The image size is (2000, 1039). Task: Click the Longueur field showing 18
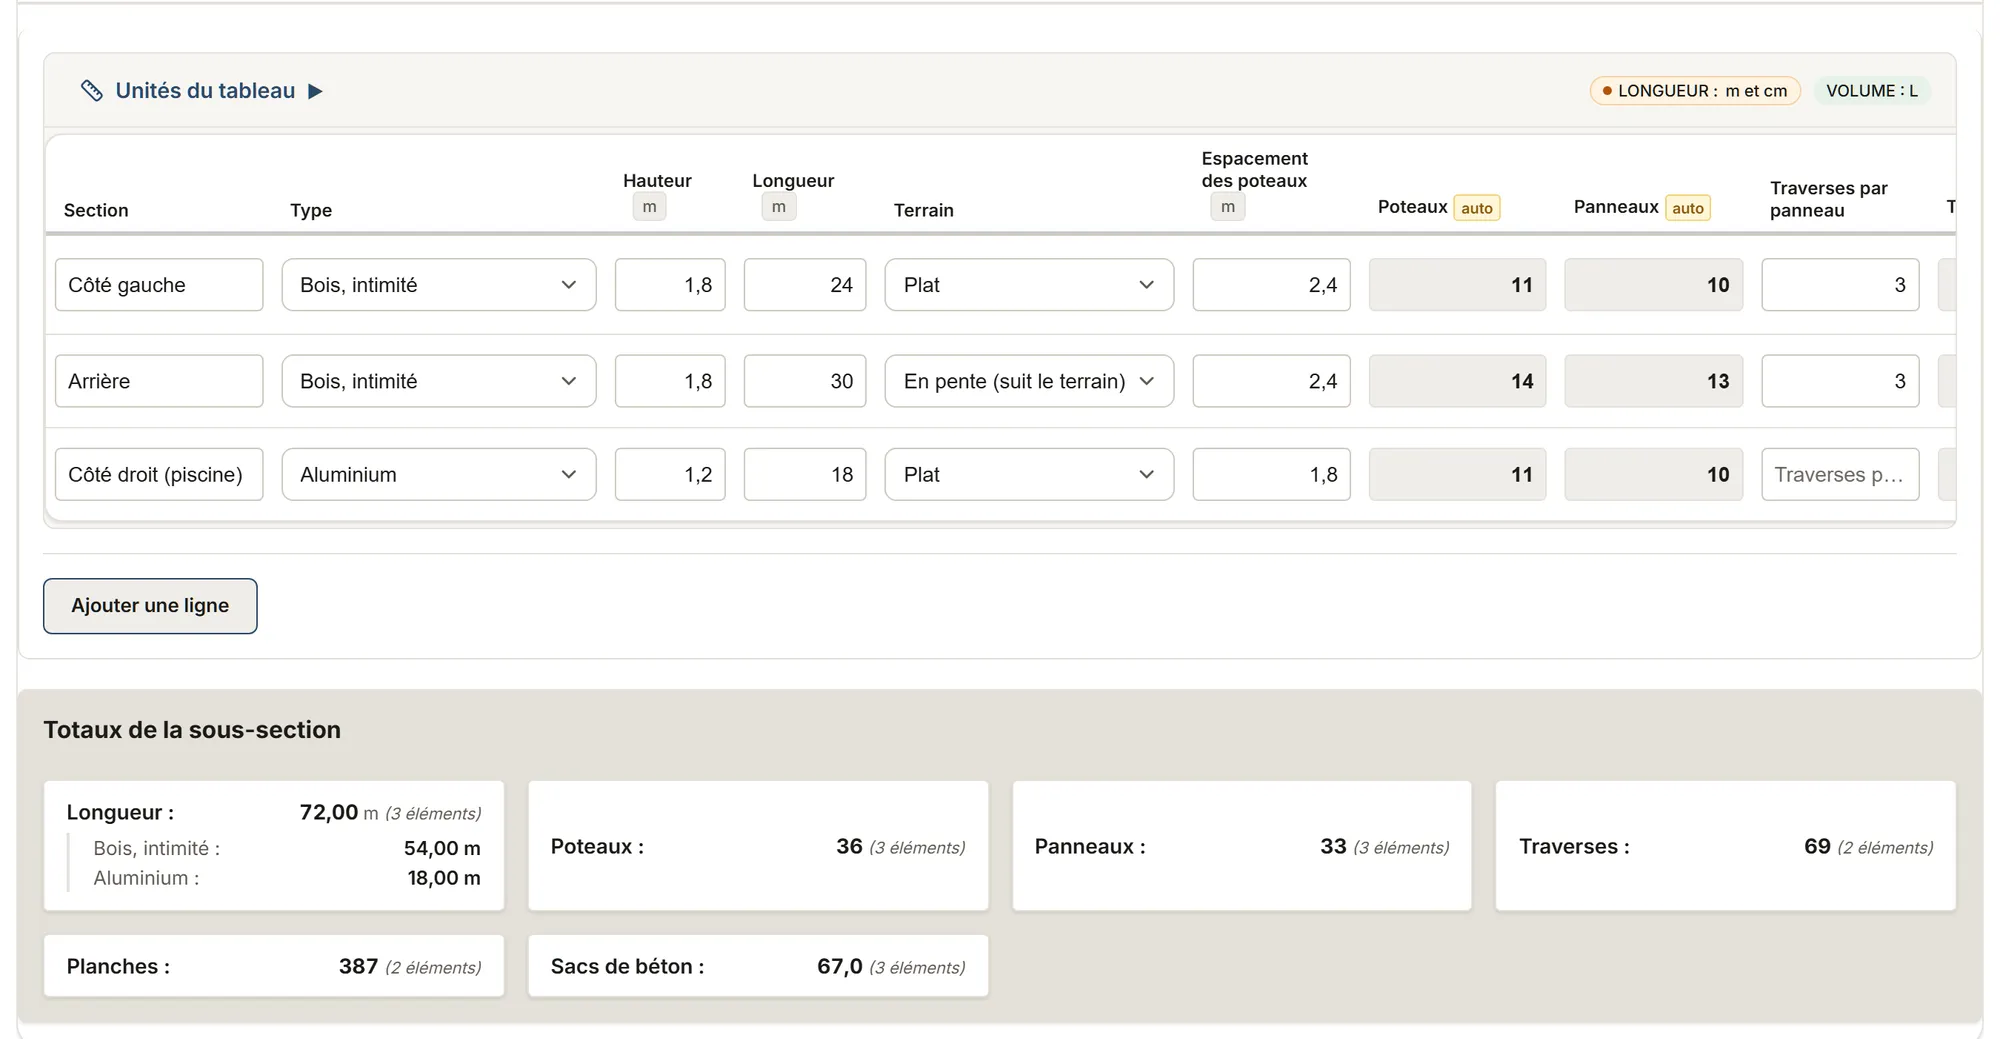click(x=805, y=474)
